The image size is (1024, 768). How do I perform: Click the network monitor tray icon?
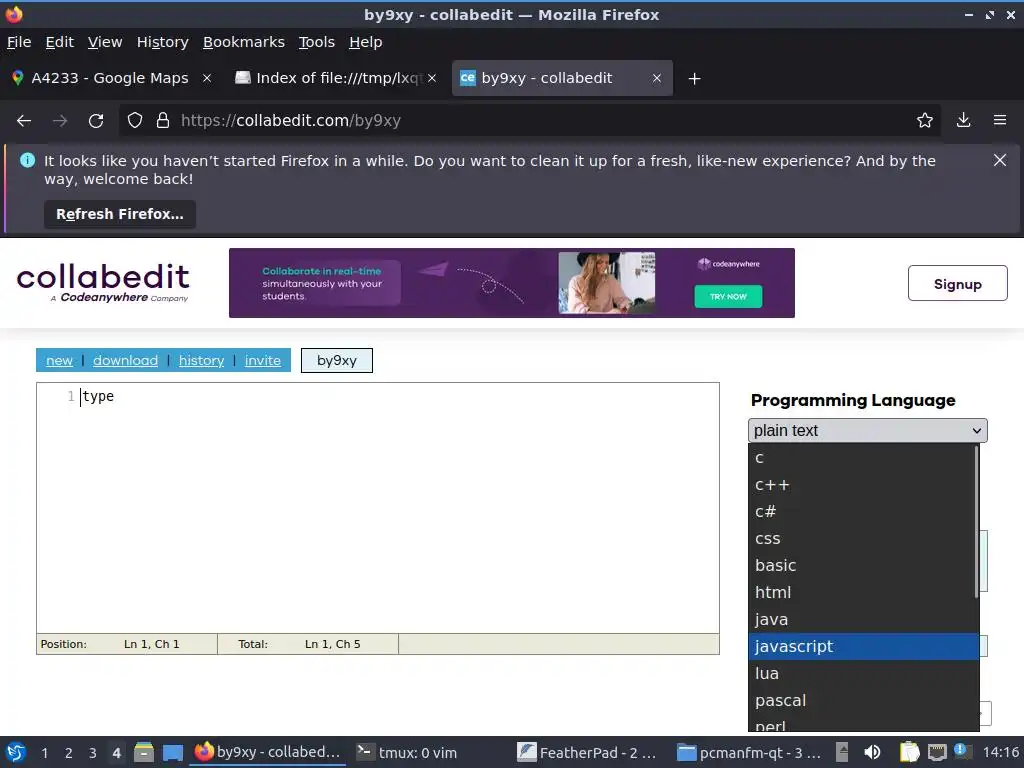click(937, 753)
